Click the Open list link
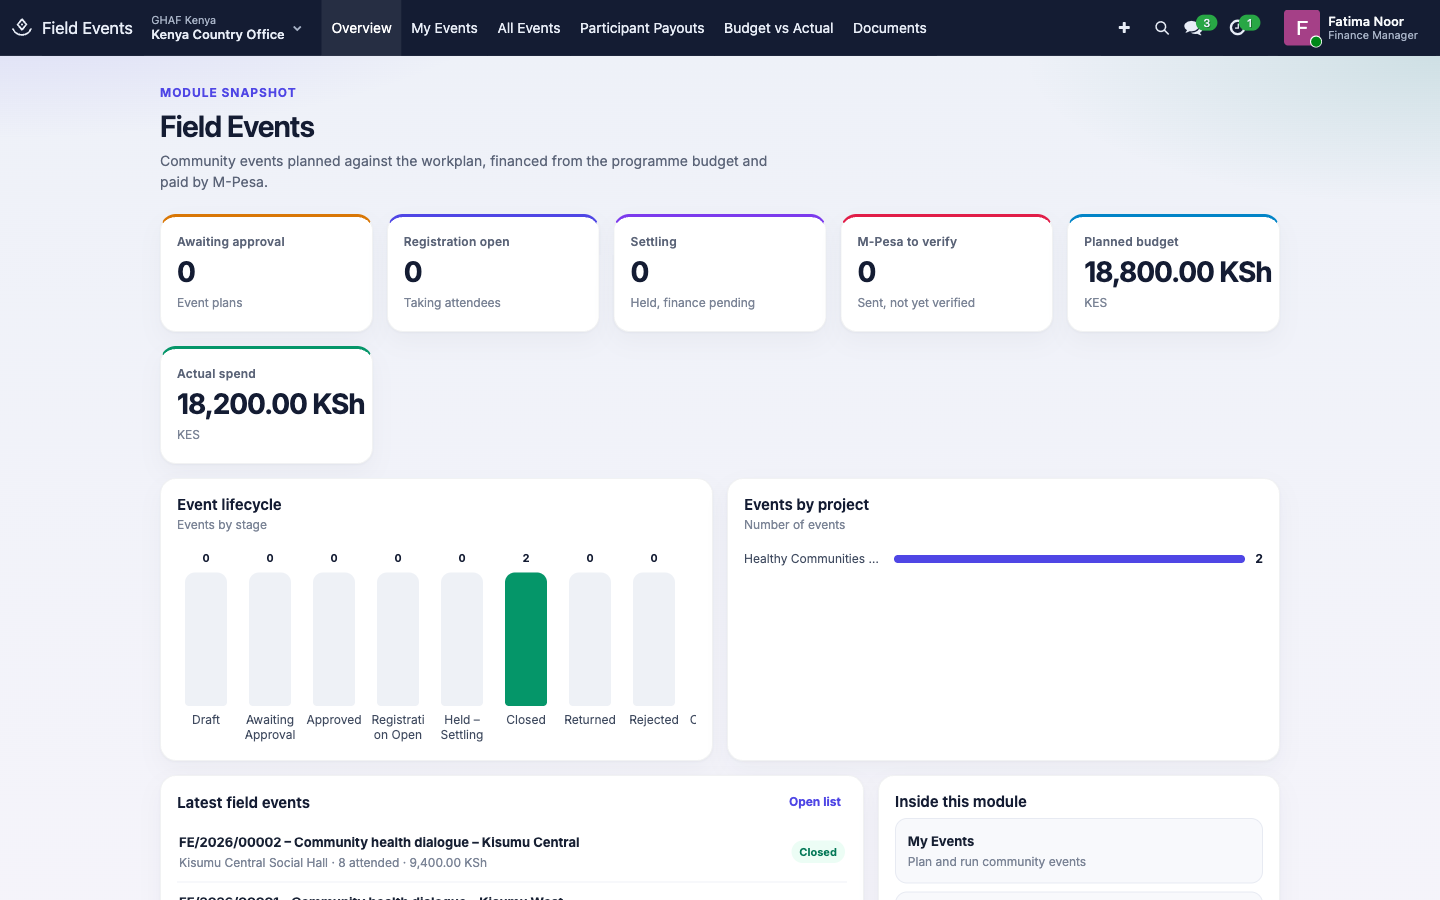Viewport: 1440px width, 900px height. 815,802
